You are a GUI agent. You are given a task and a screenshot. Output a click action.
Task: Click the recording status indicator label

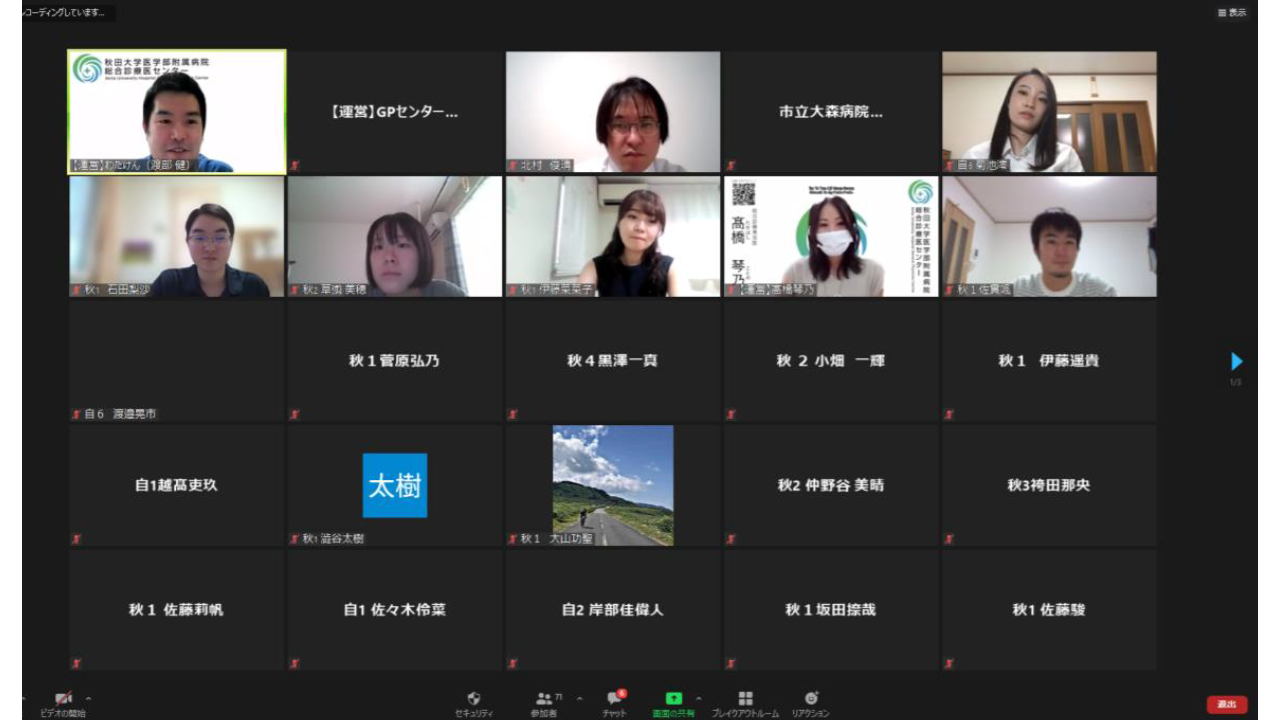[x=68, y=12]
